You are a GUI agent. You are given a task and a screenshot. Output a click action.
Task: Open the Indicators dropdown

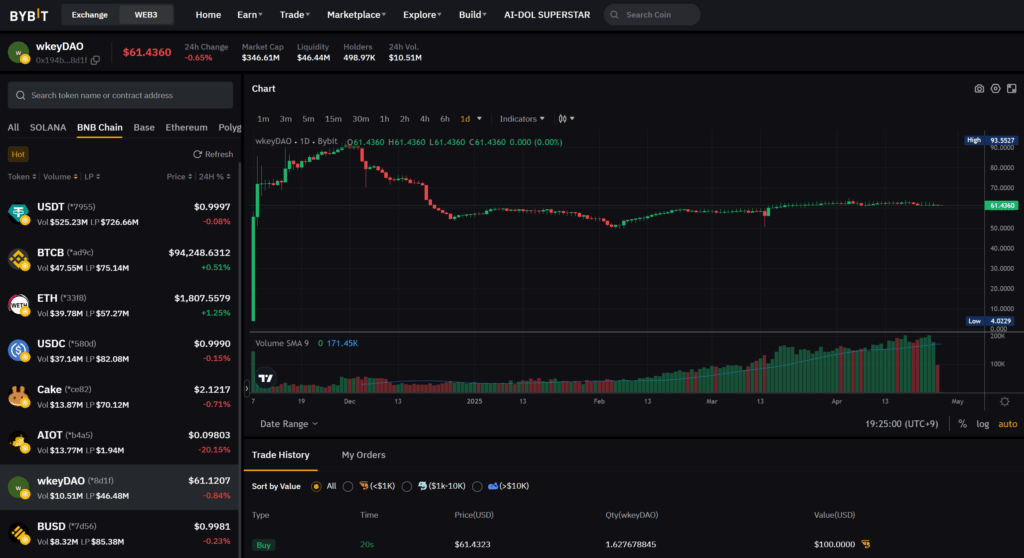pos(522,119)
